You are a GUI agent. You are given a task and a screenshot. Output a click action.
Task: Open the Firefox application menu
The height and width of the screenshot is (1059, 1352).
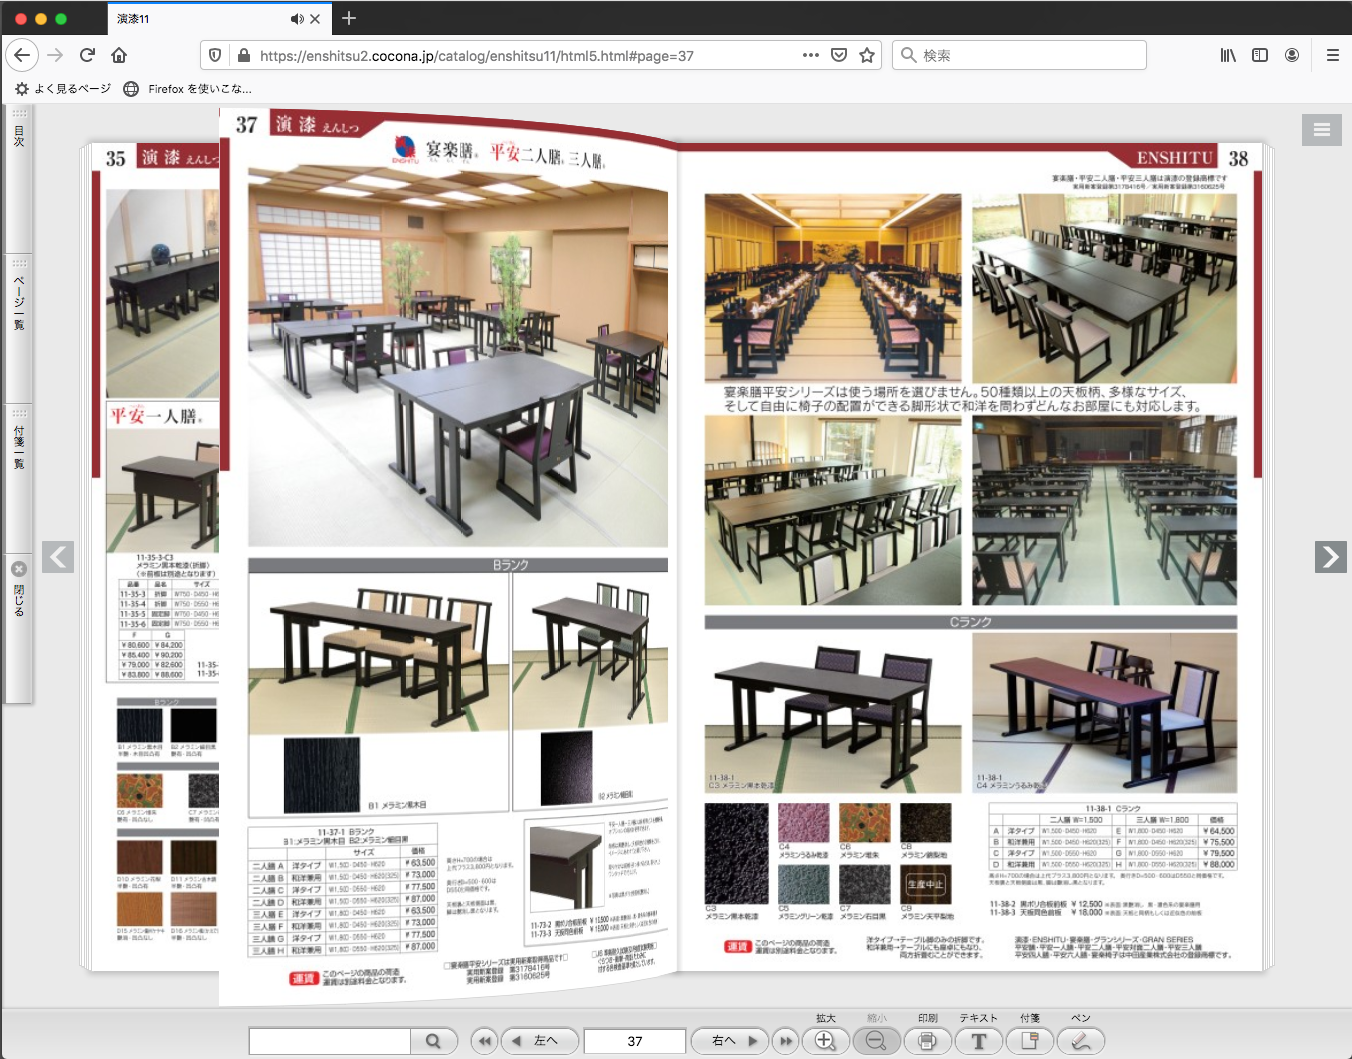[x=1332, y=56]
